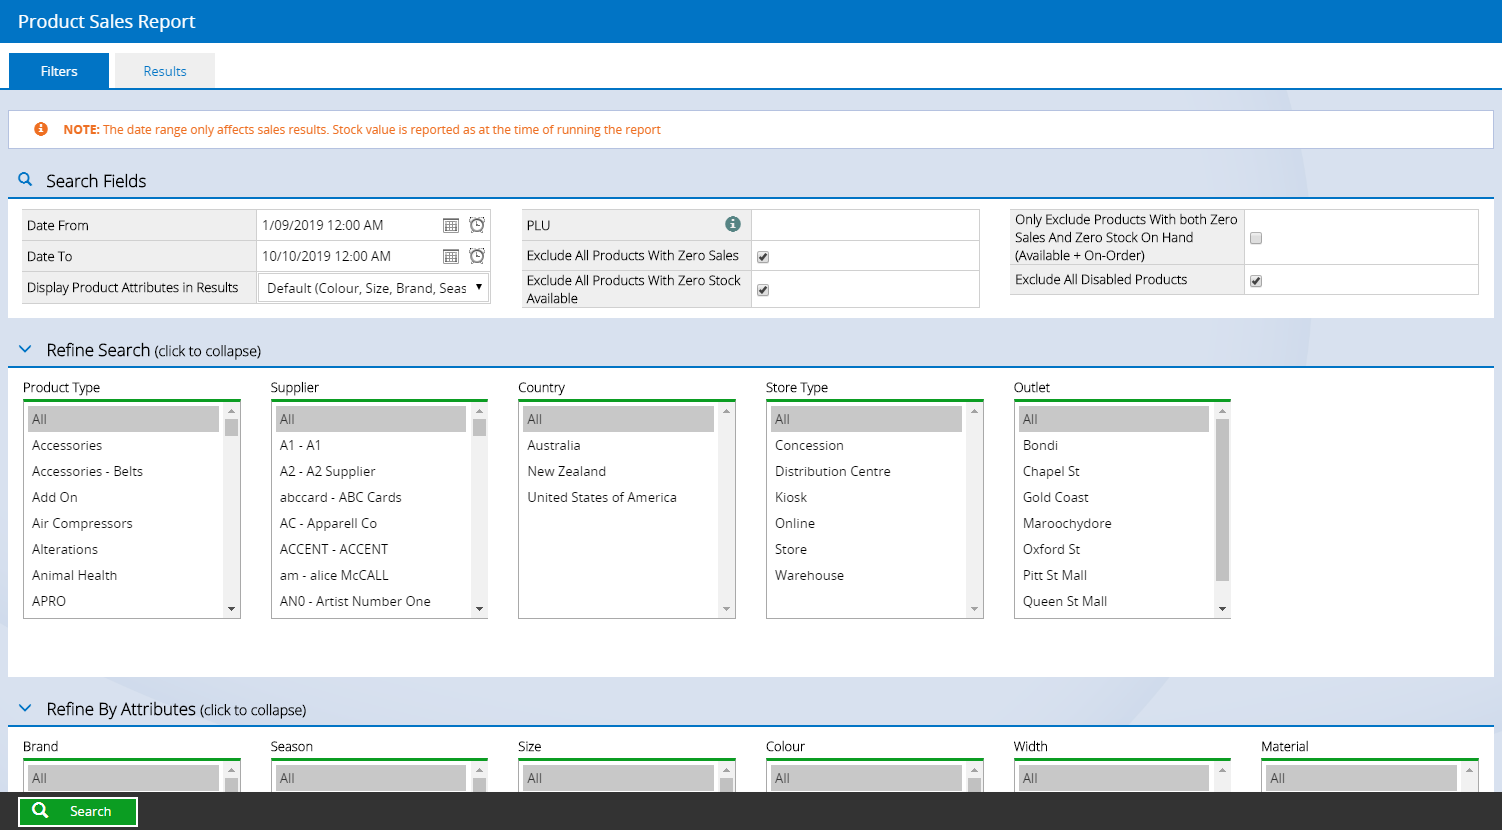The height and width of the screenshot is (830, 1502).
Task: Select Kiosk store type
Action: pos(866,497)
